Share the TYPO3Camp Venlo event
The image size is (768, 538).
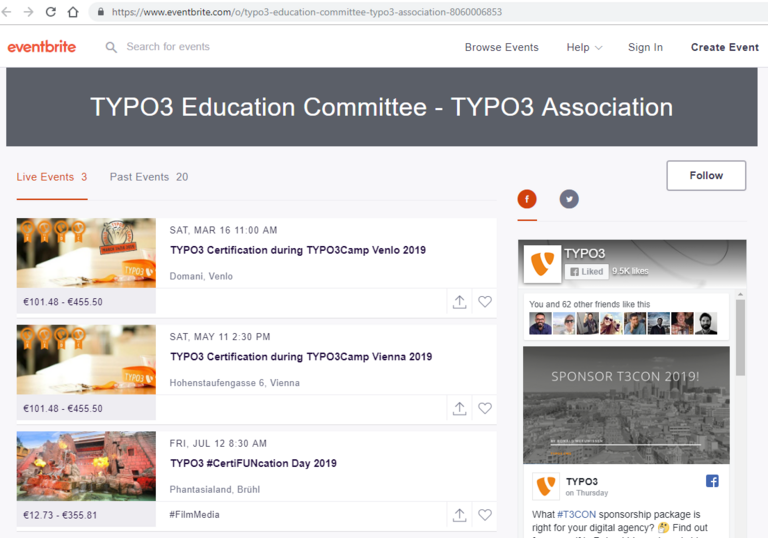[459, 302]
